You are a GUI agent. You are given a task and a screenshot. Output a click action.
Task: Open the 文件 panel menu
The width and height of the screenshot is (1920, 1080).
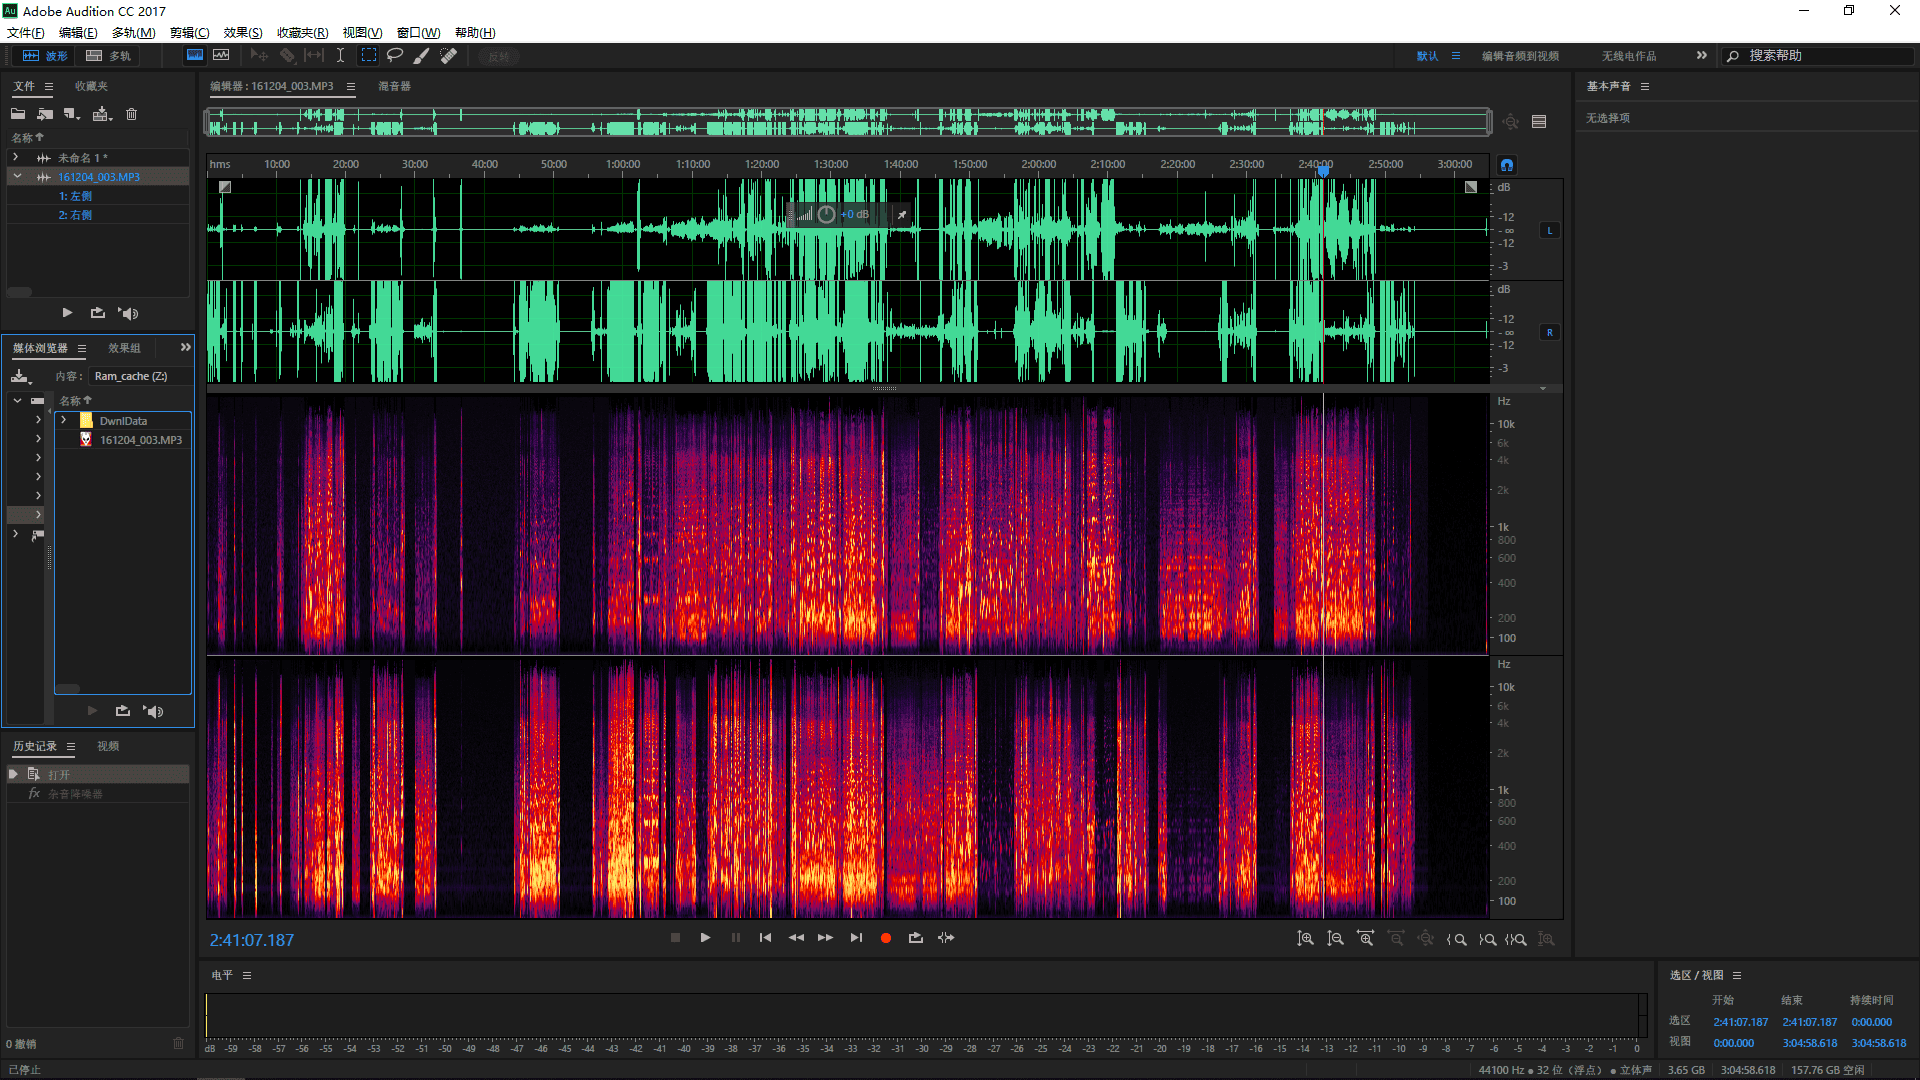click(49, 87)
